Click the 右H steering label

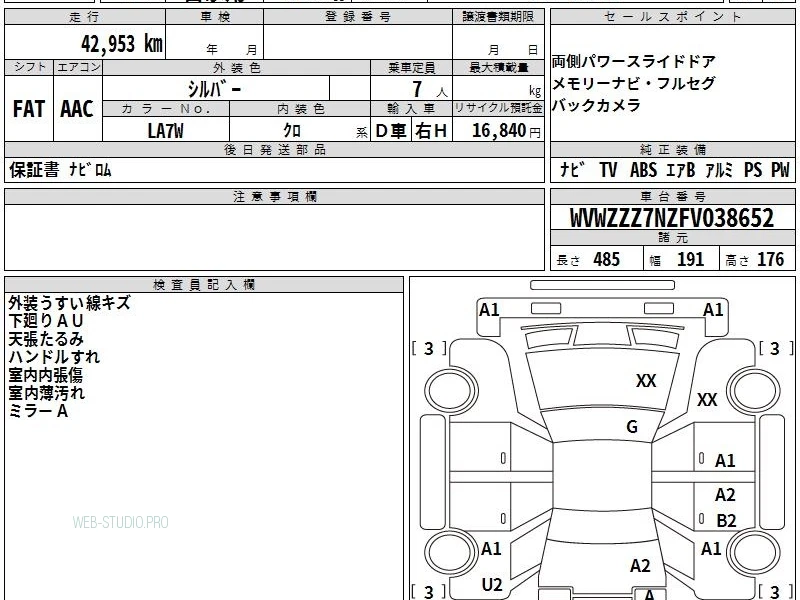coord(432,131)
